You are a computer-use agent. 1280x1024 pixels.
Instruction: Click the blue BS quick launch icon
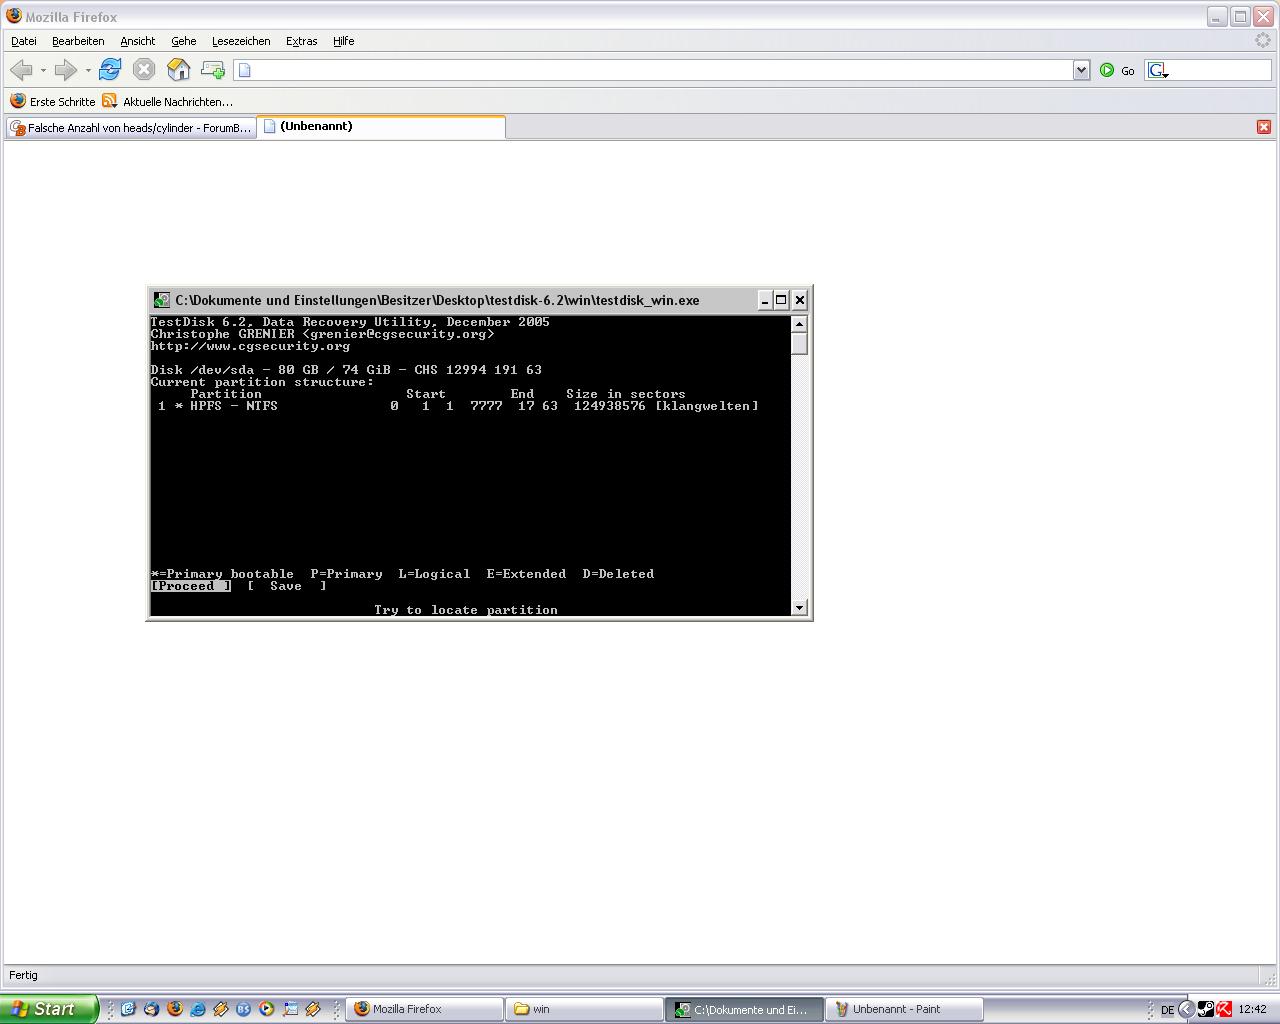point(243,1009)
